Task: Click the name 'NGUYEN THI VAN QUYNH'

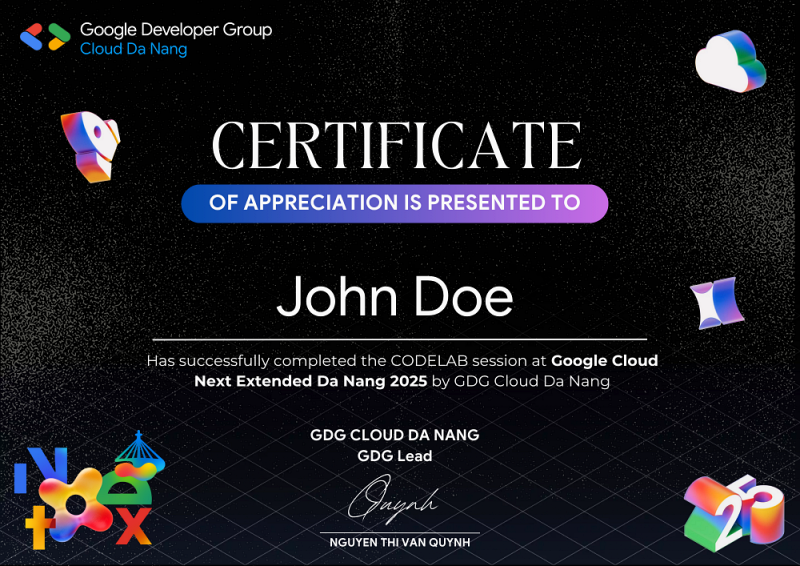Action: pos(399,543)
